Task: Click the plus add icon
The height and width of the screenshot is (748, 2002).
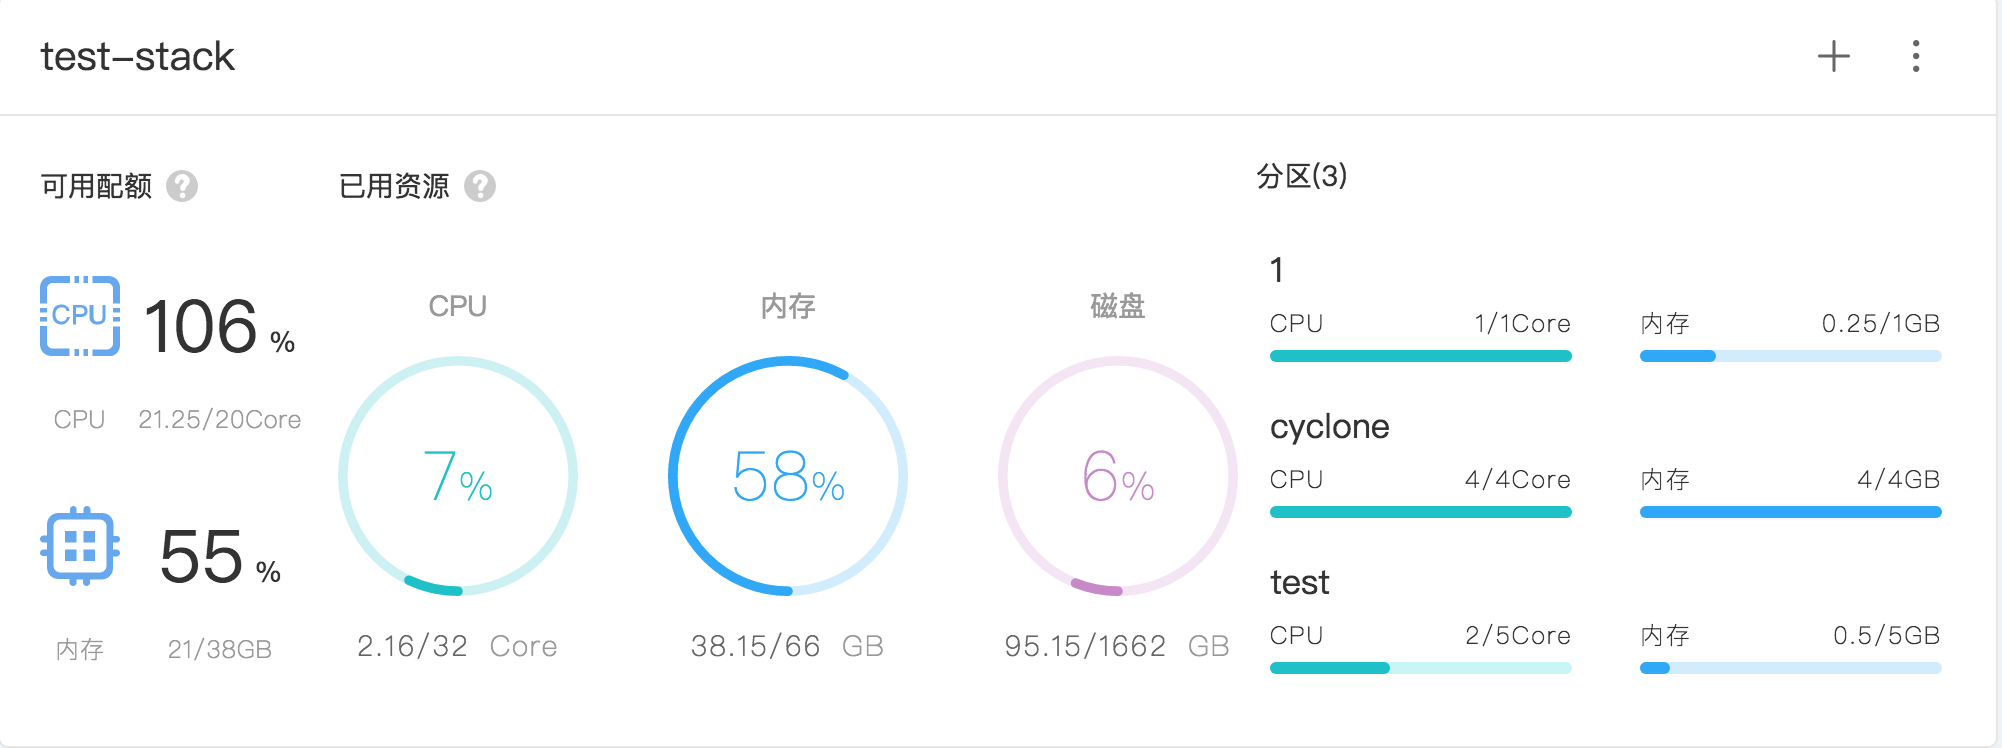Action: (x=1833, y=56)
